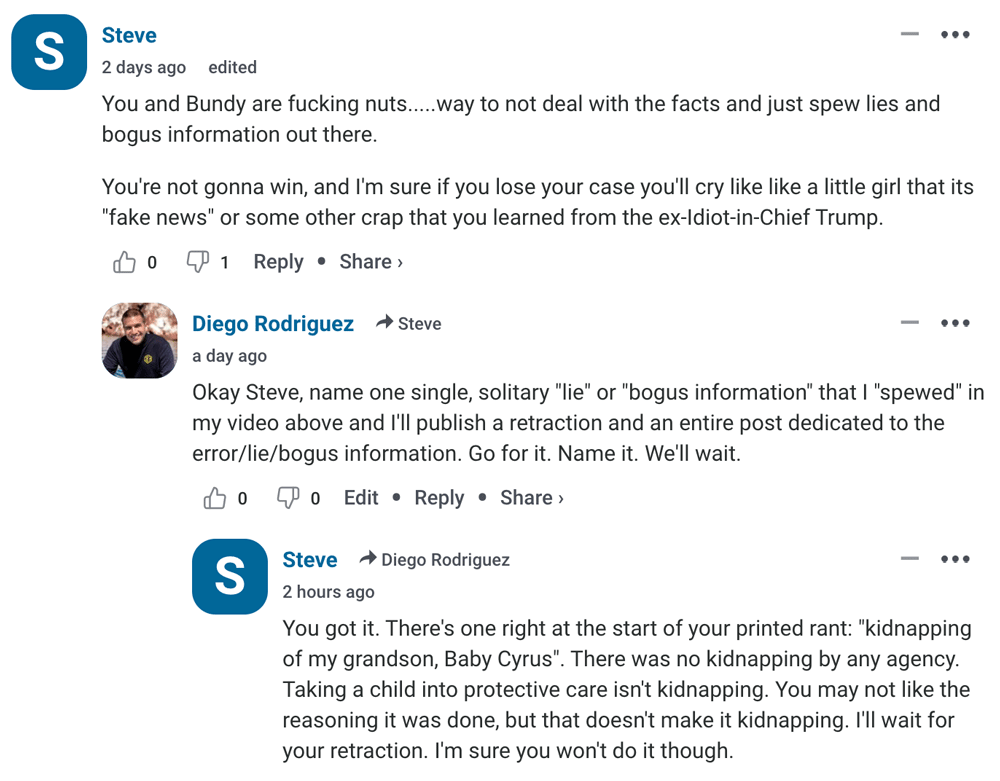Expand Share menu under Steve's top comment

371,262
